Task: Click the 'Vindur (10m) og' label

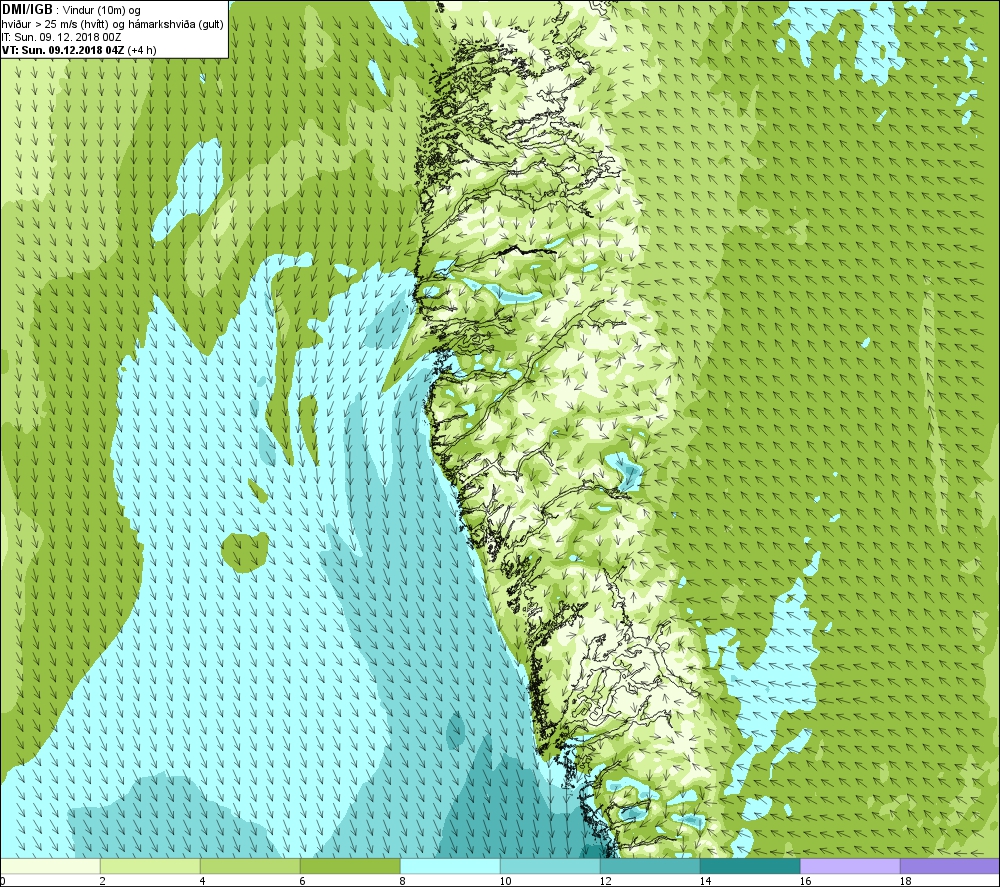Action: pos(102,11)
